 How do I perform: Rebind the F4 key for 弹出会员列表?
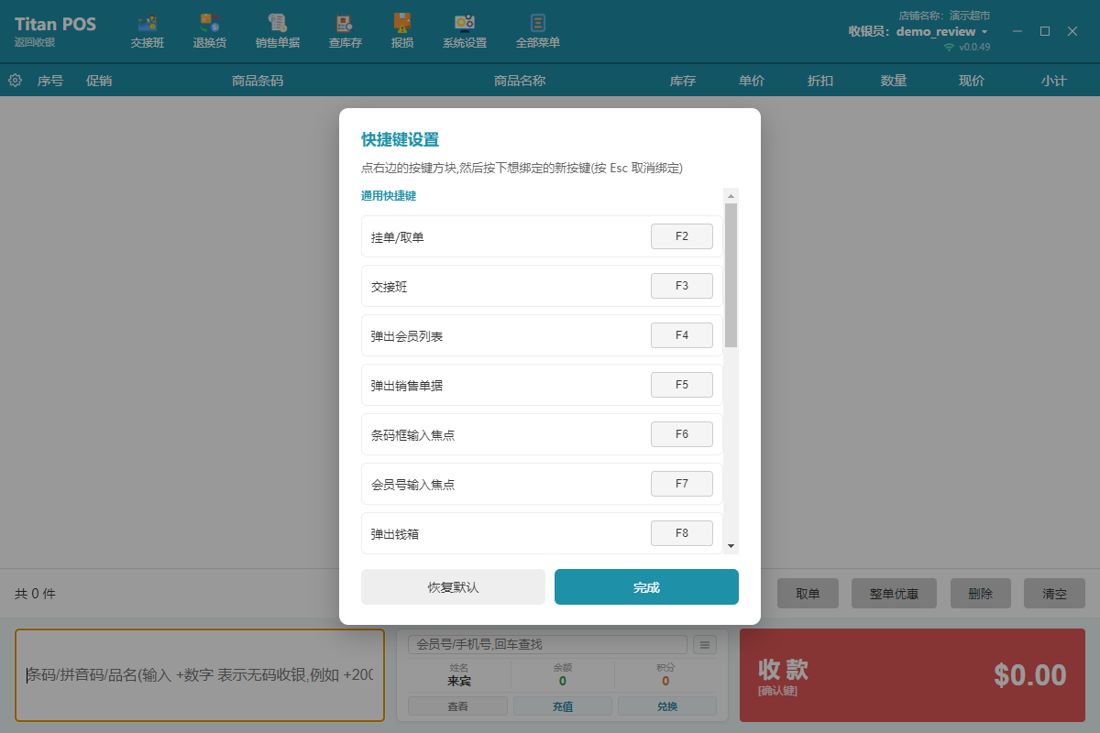click(681, 335)
